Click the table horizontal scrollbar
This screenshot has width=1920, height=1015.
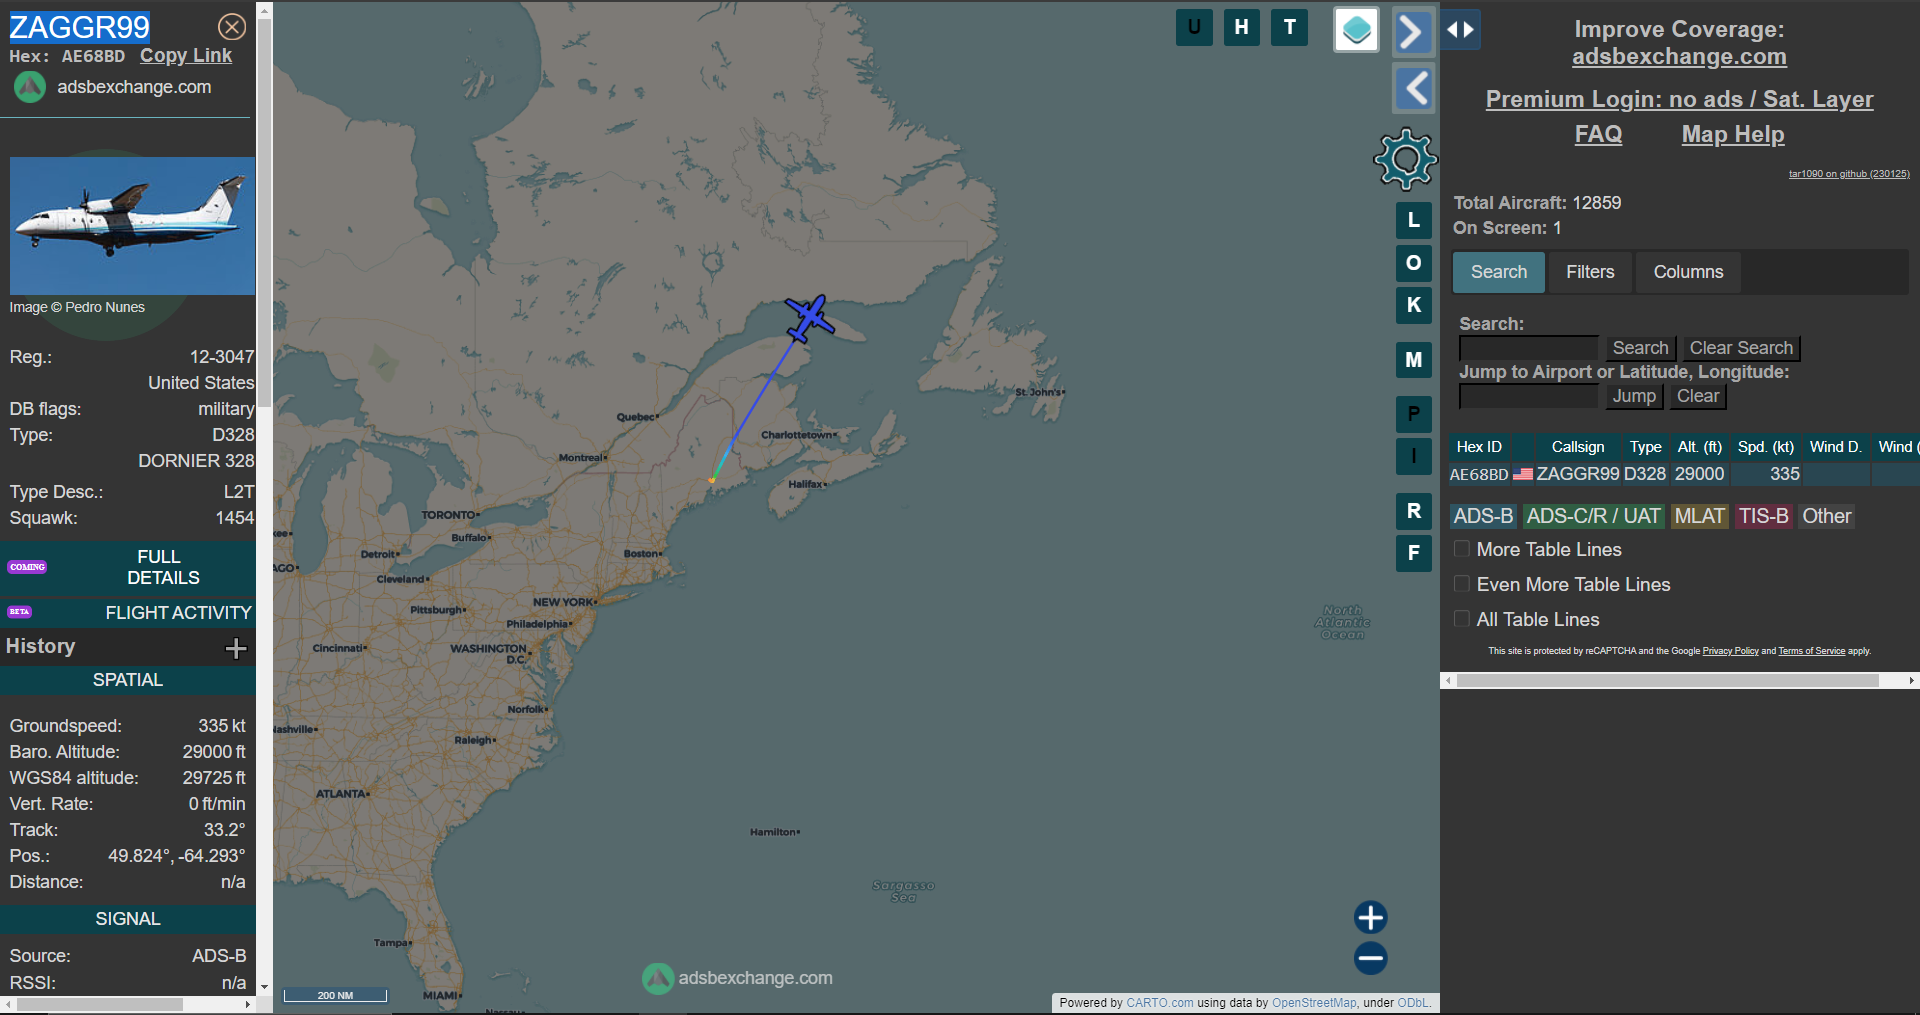tap(1668, 680)
